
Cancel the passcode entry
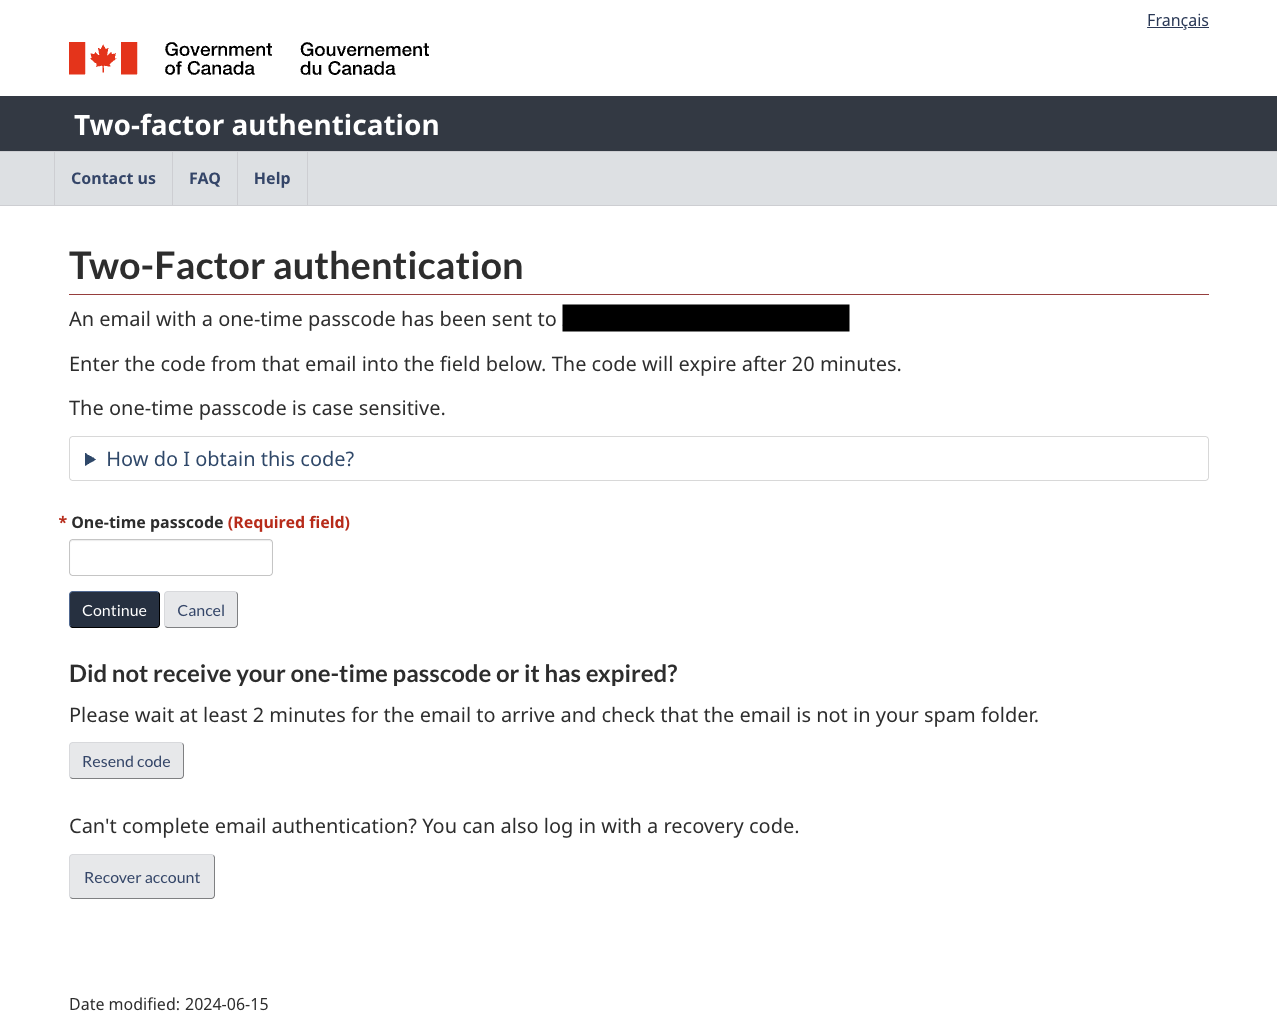coord(201,610)
